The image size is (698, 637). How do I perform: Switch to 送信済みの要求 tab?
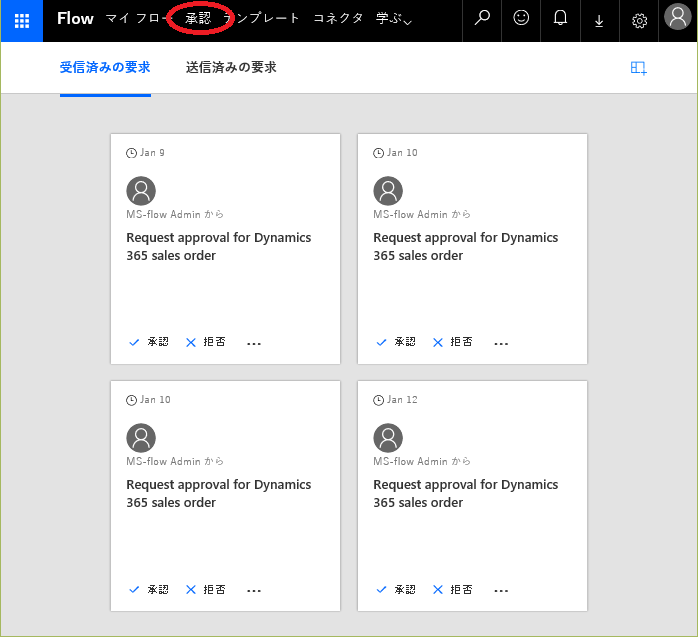click(231, 68)
